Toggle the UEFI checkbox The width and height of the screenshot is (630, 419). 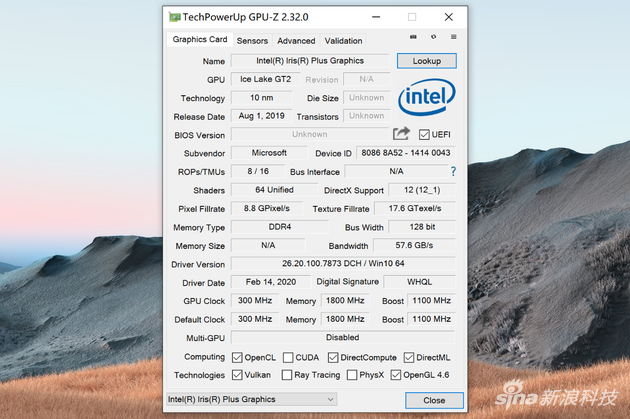tap(424, 135)
